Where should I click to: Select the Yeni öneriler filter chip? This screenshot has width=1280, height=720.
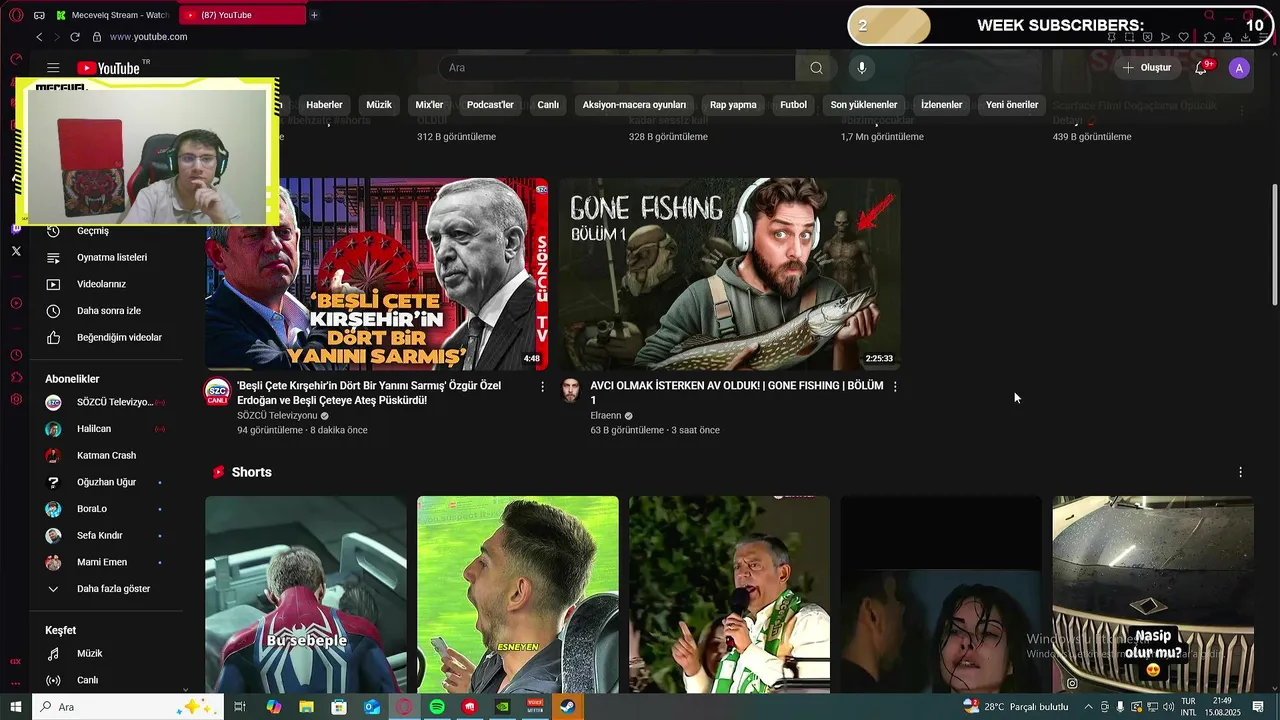tap(1012, 105)
